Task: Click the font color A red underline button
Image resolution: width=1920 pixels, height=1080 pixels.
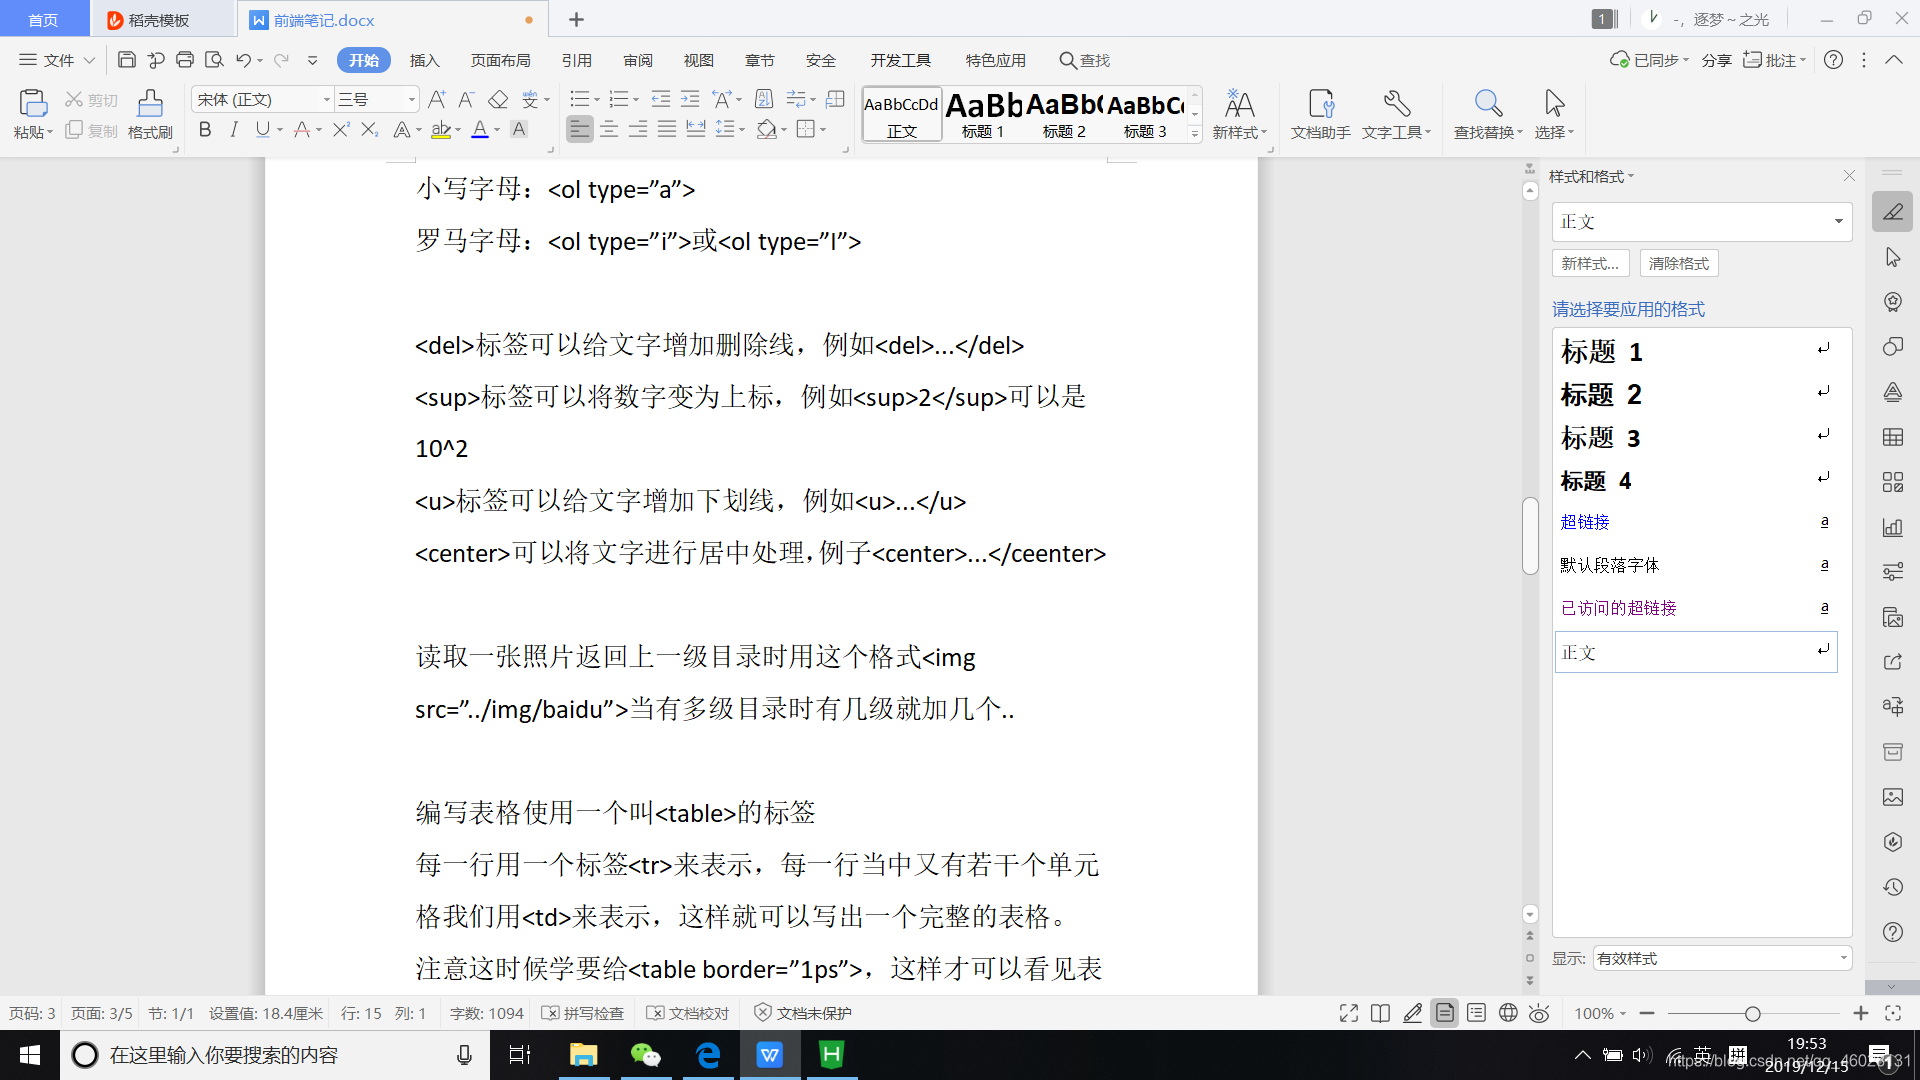Action: coord(480,129)
